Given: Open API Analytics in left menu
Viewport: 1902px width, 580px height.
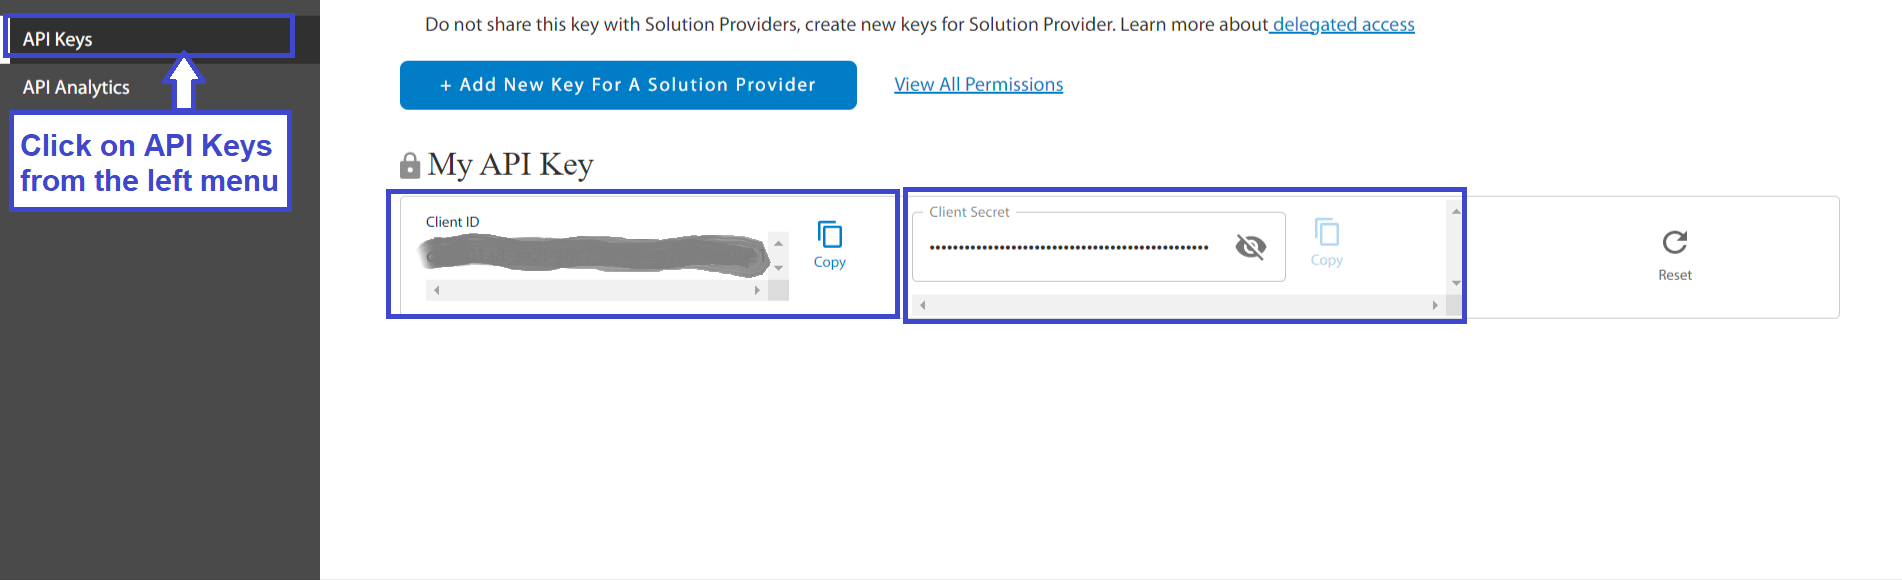Looking at the screenshot, I should click(76, 87).
